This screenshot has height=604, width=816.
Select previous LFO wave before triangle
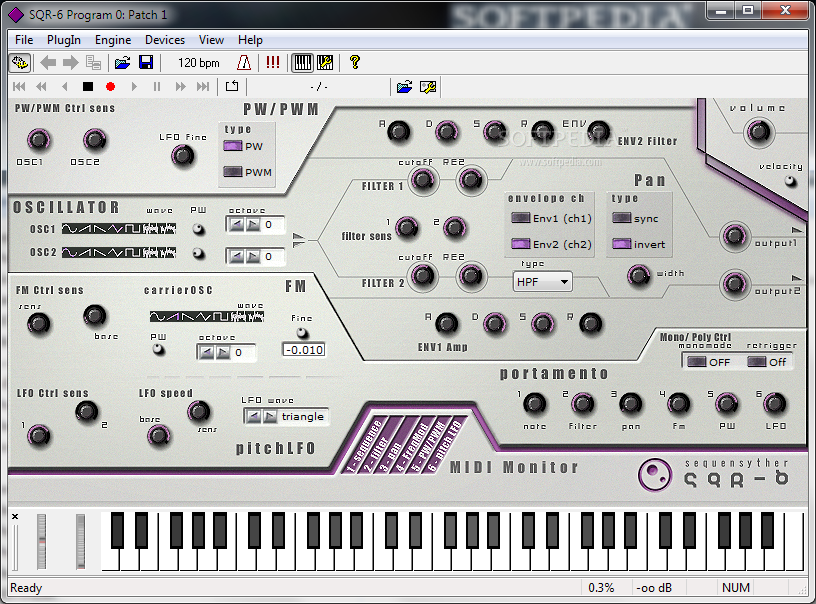point(253,417)
